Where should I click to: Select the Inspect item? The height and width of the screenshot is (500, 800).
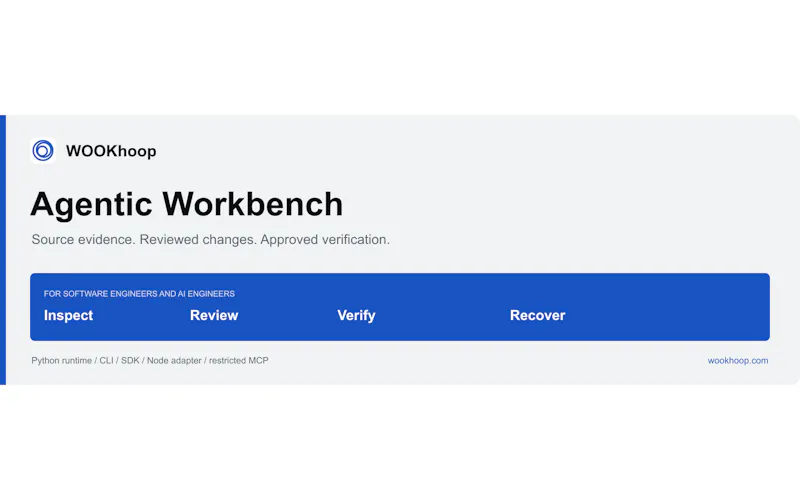tap(68, 315)
